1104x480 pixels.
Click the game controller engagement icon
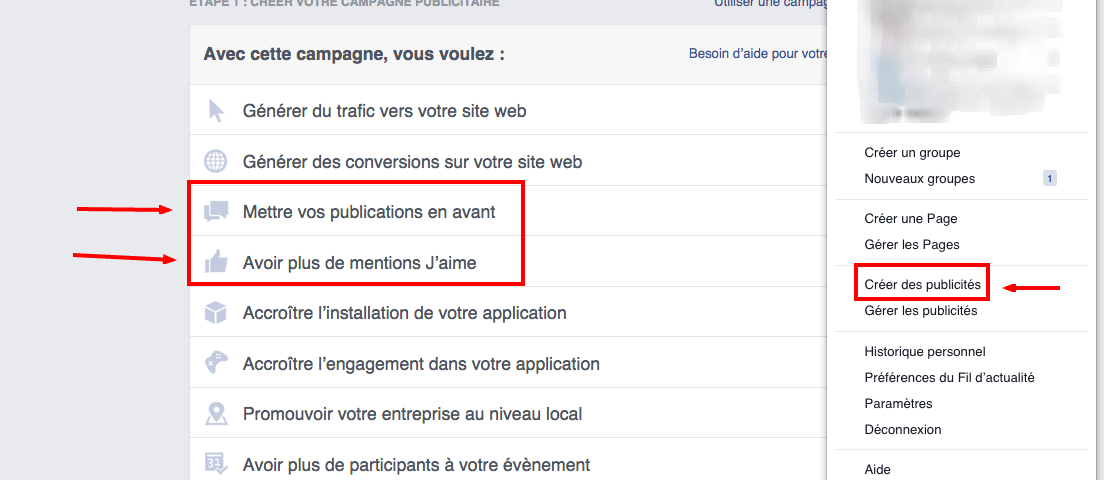216,363
